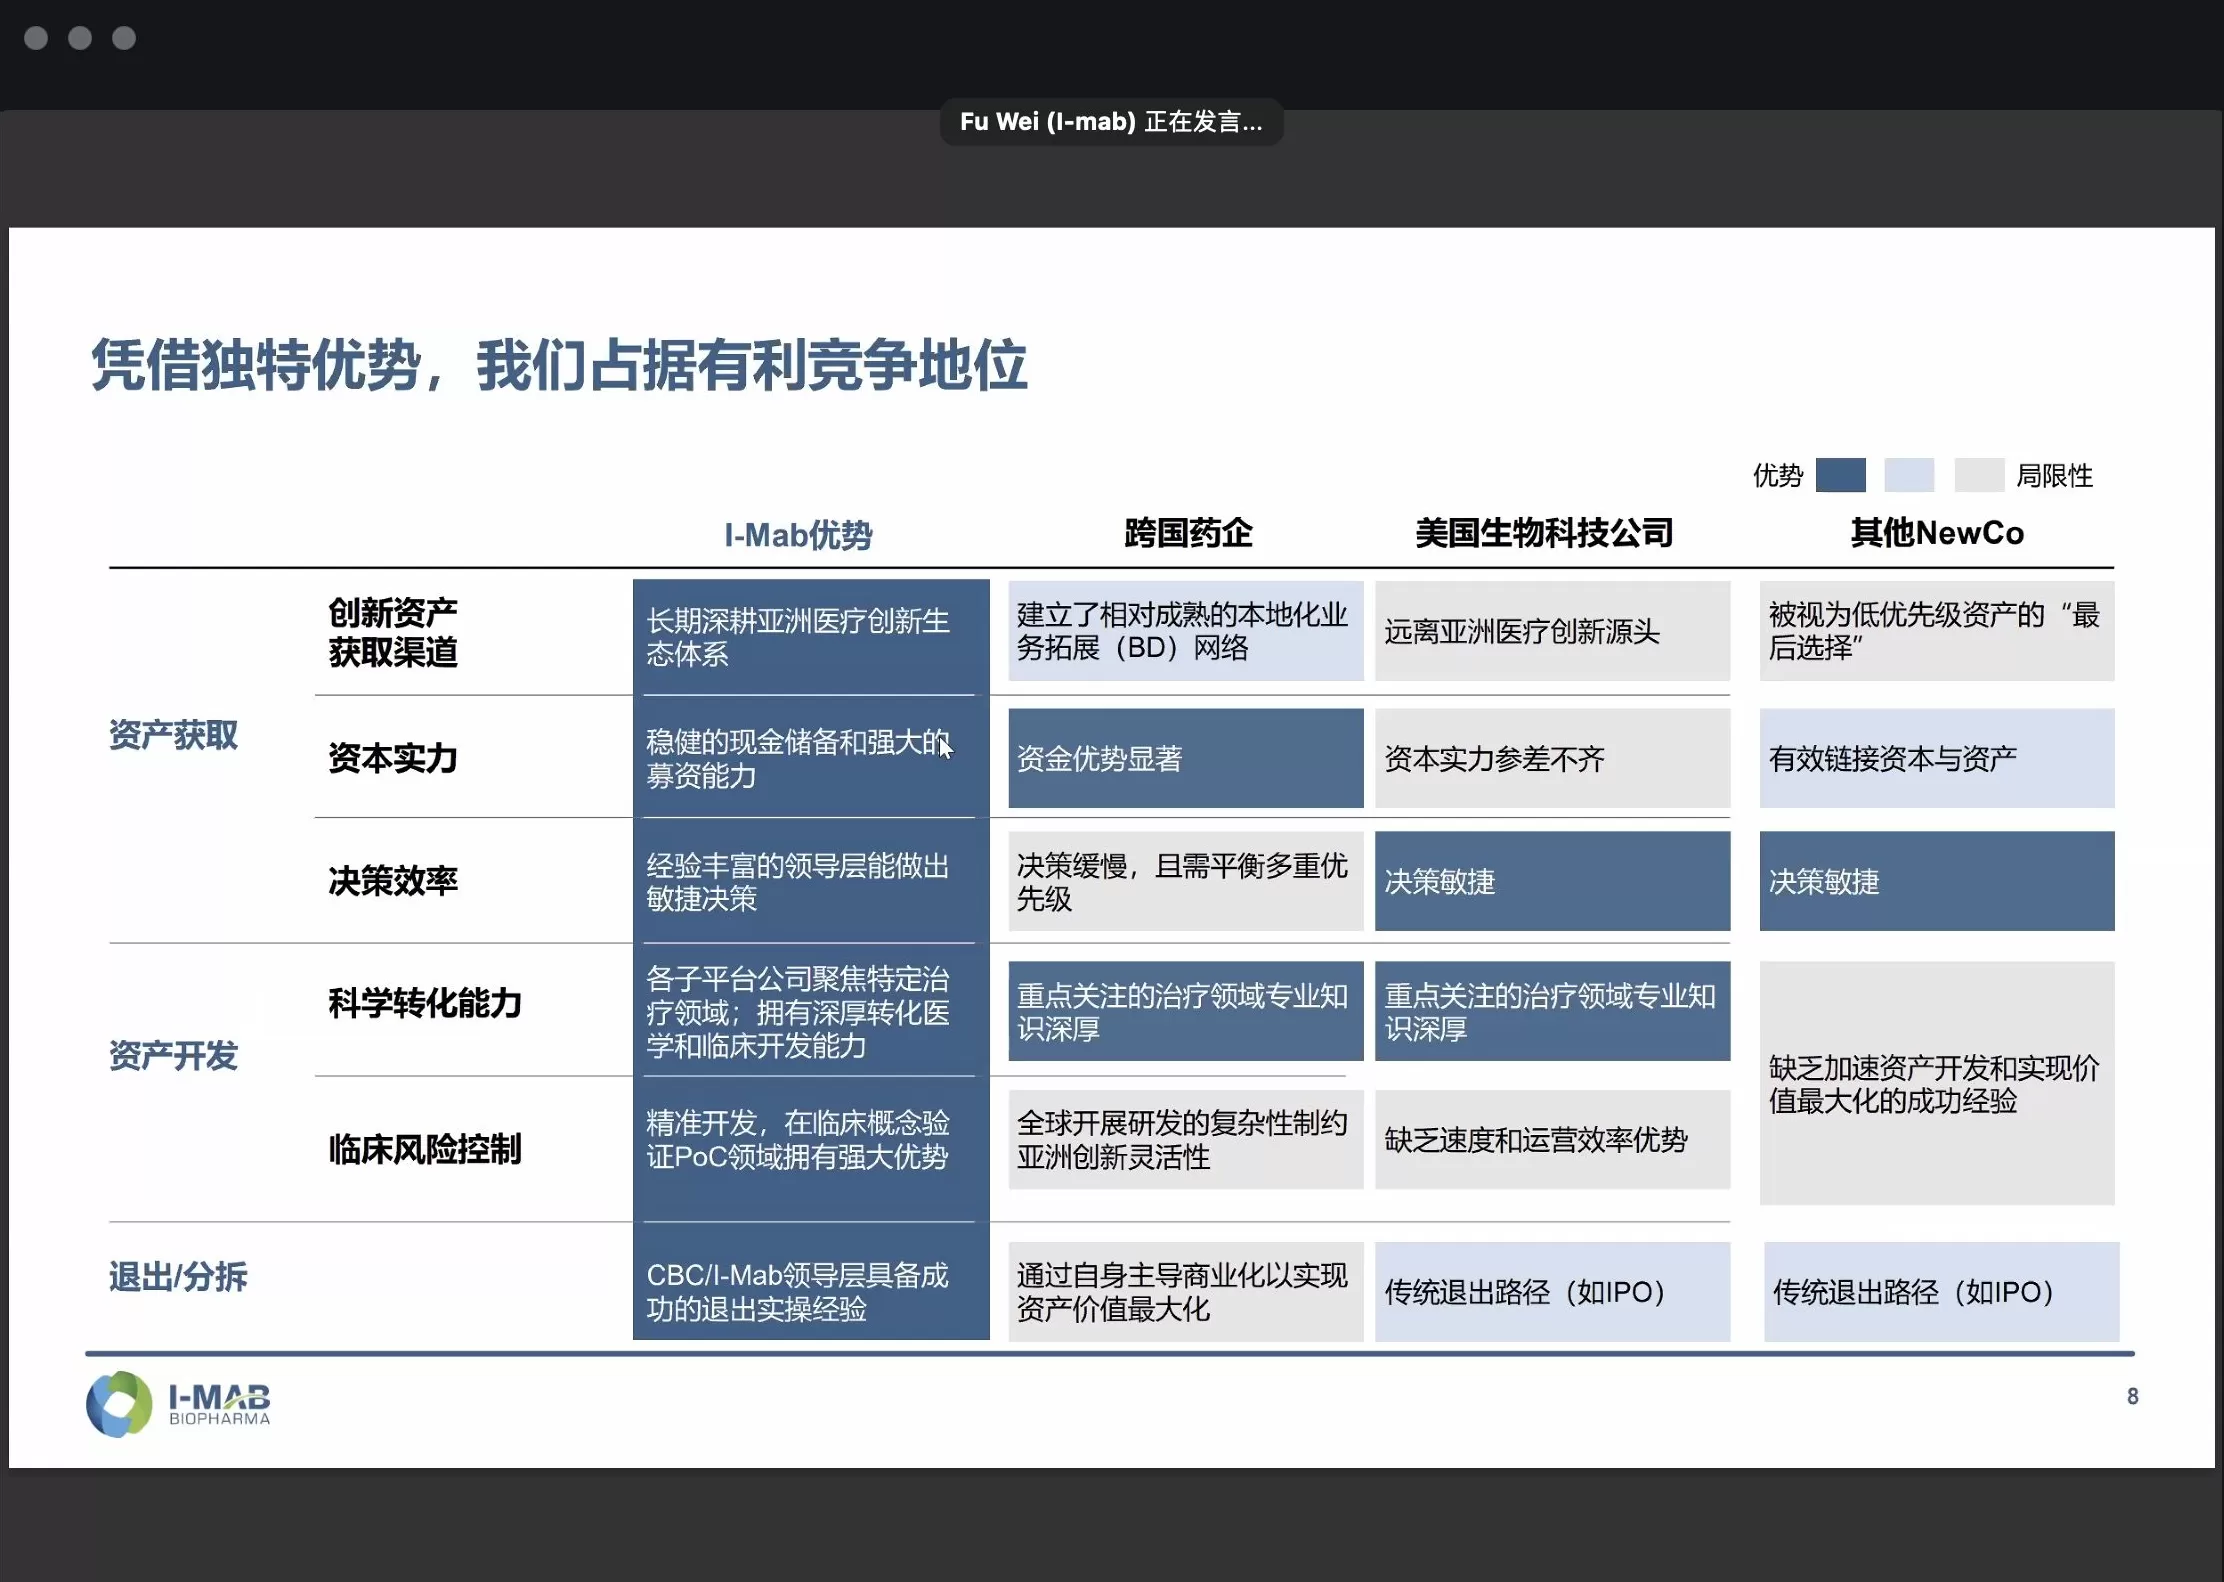Click the 其他NewCo column header
Screen dimensions: 2224x1582
click(1936, 532)
